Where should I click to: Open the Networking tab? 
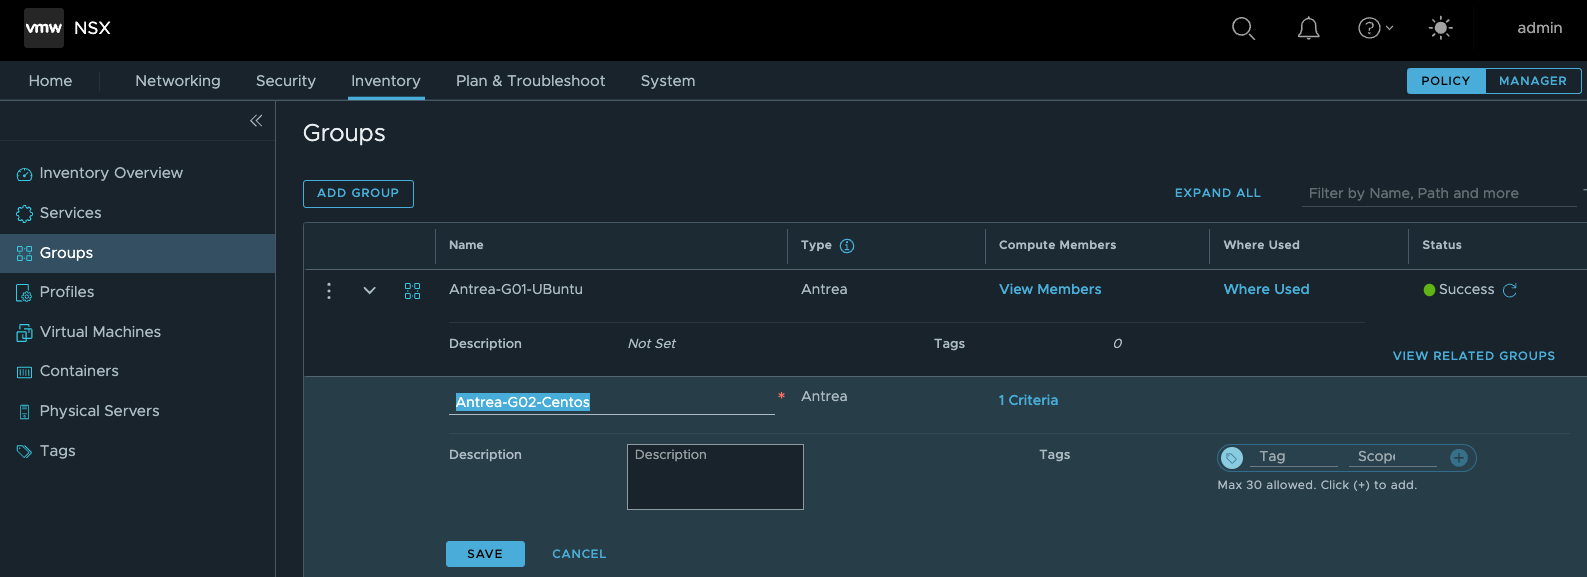(178, 81)
